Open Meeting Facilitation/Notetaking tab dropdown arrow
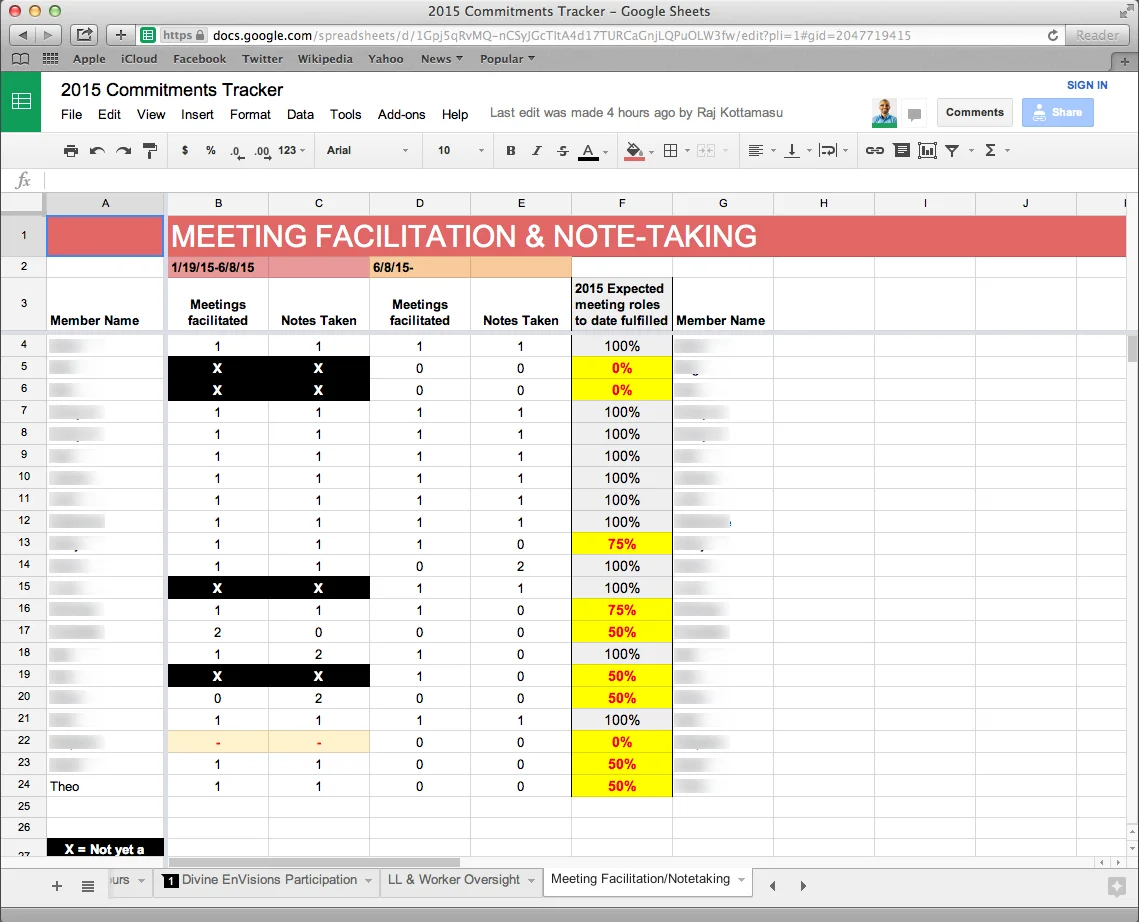 click(x=742, y=880)
